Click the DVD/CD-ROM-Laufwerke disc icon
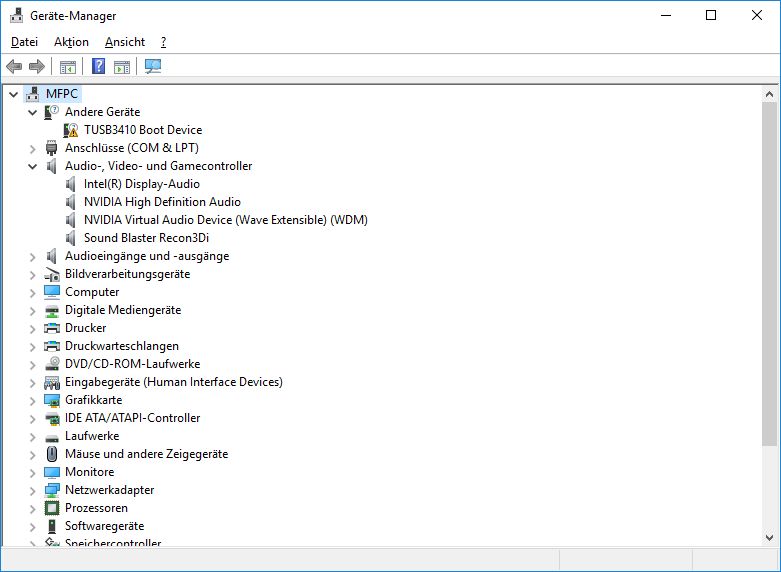This screenshot has height=572, width=781. pos(52,364)
